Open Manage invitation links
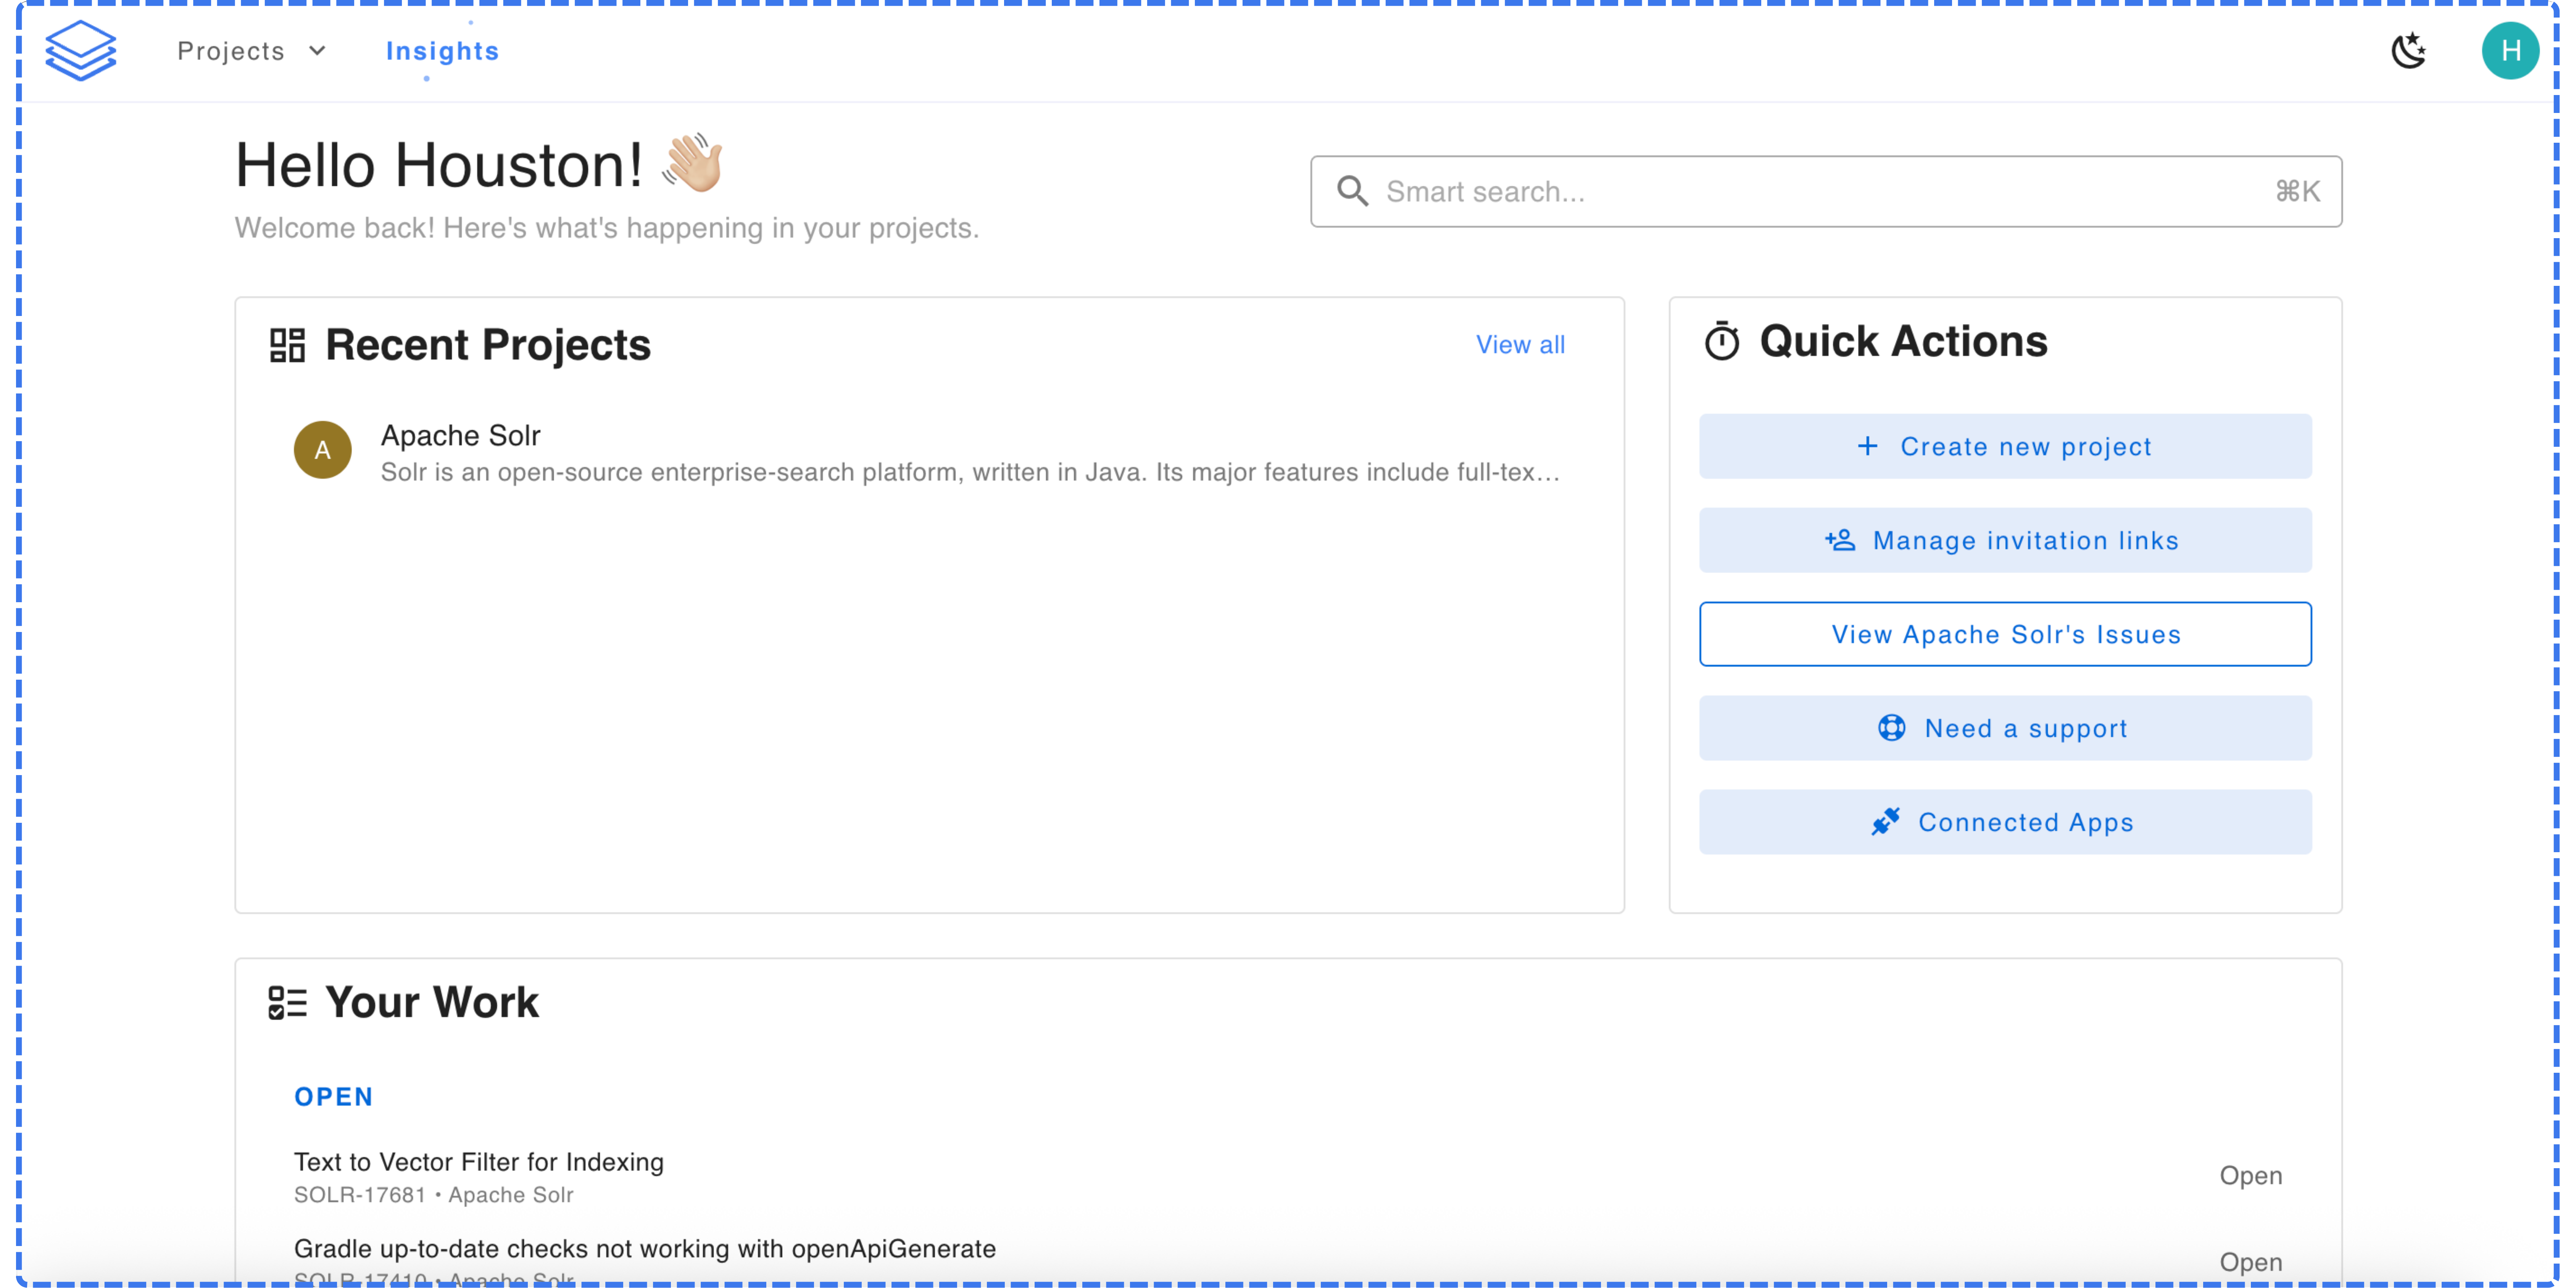 [2005, 540]
